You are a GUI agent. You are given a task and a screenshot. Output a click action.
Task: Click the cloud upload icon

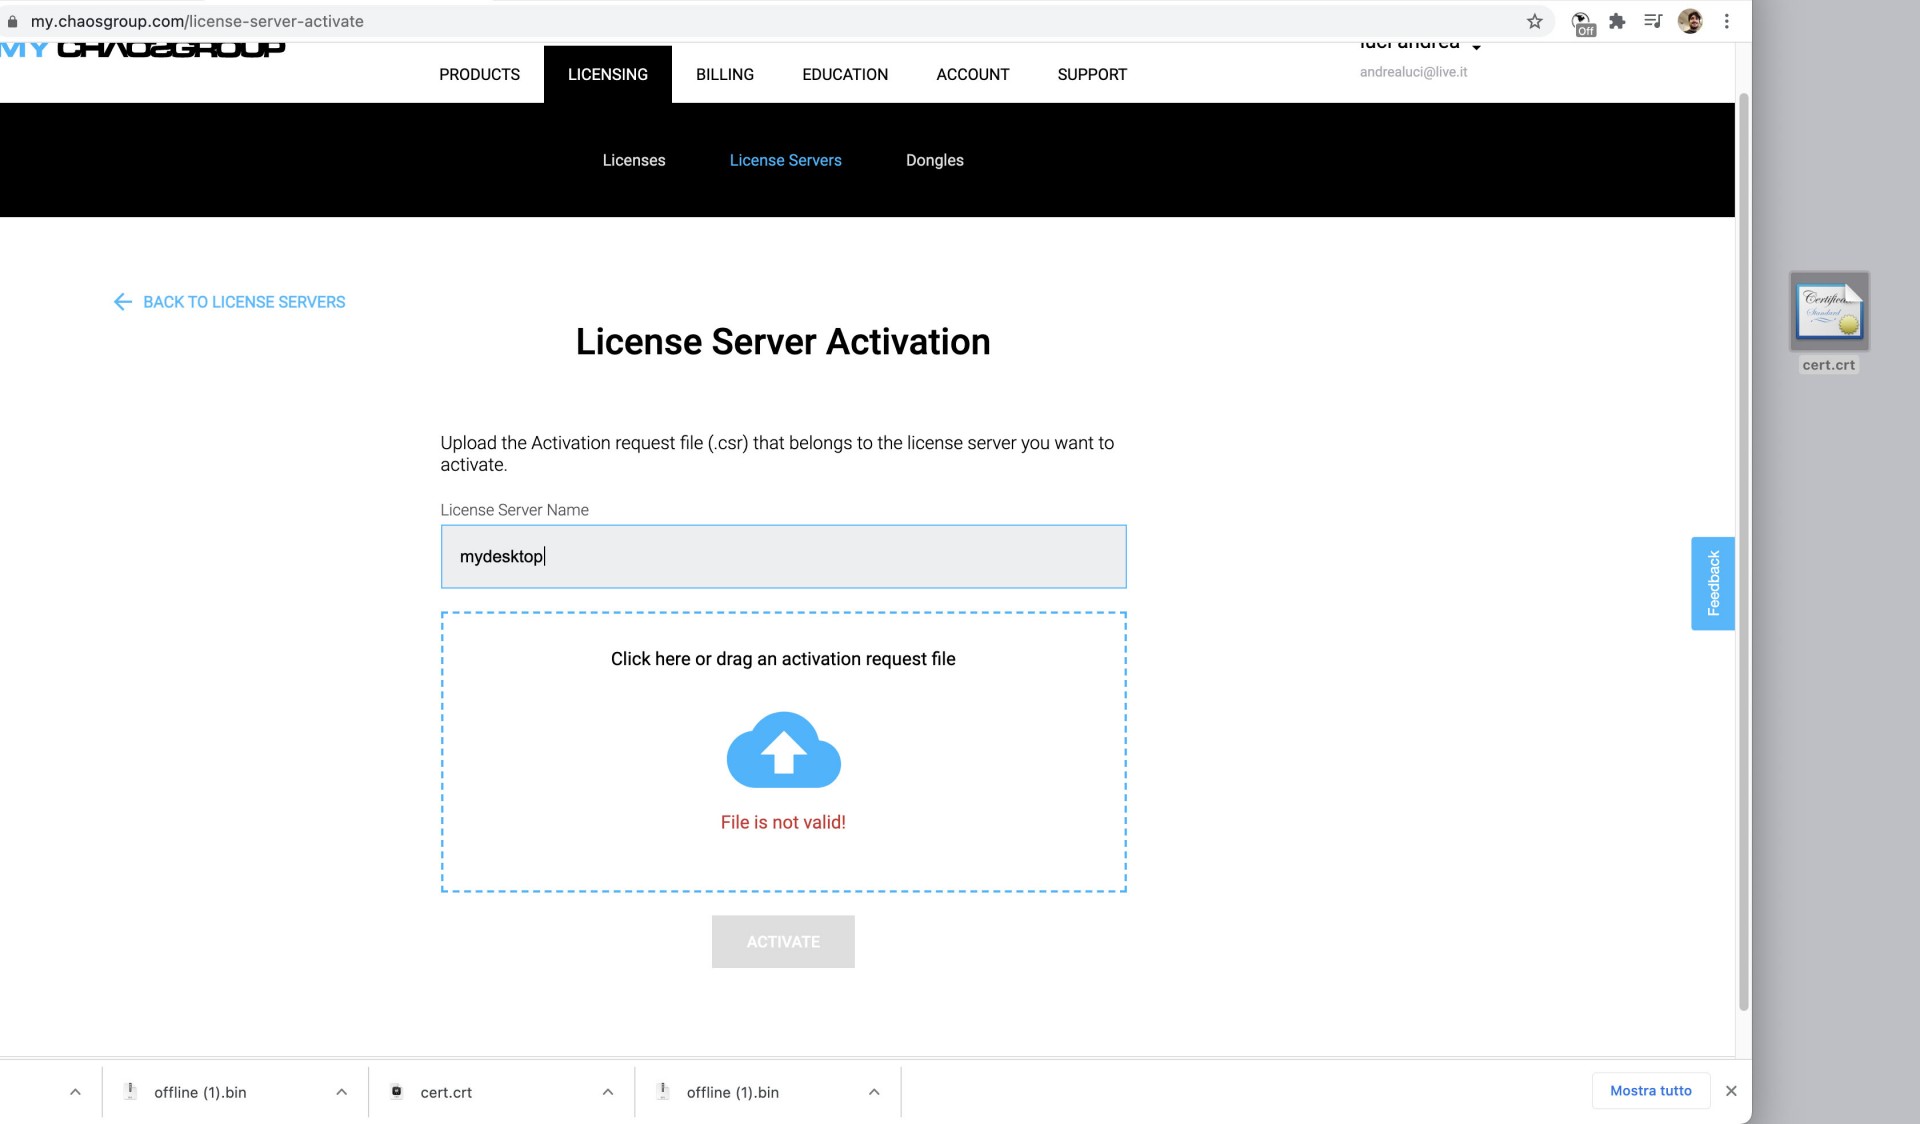(783, 750)
